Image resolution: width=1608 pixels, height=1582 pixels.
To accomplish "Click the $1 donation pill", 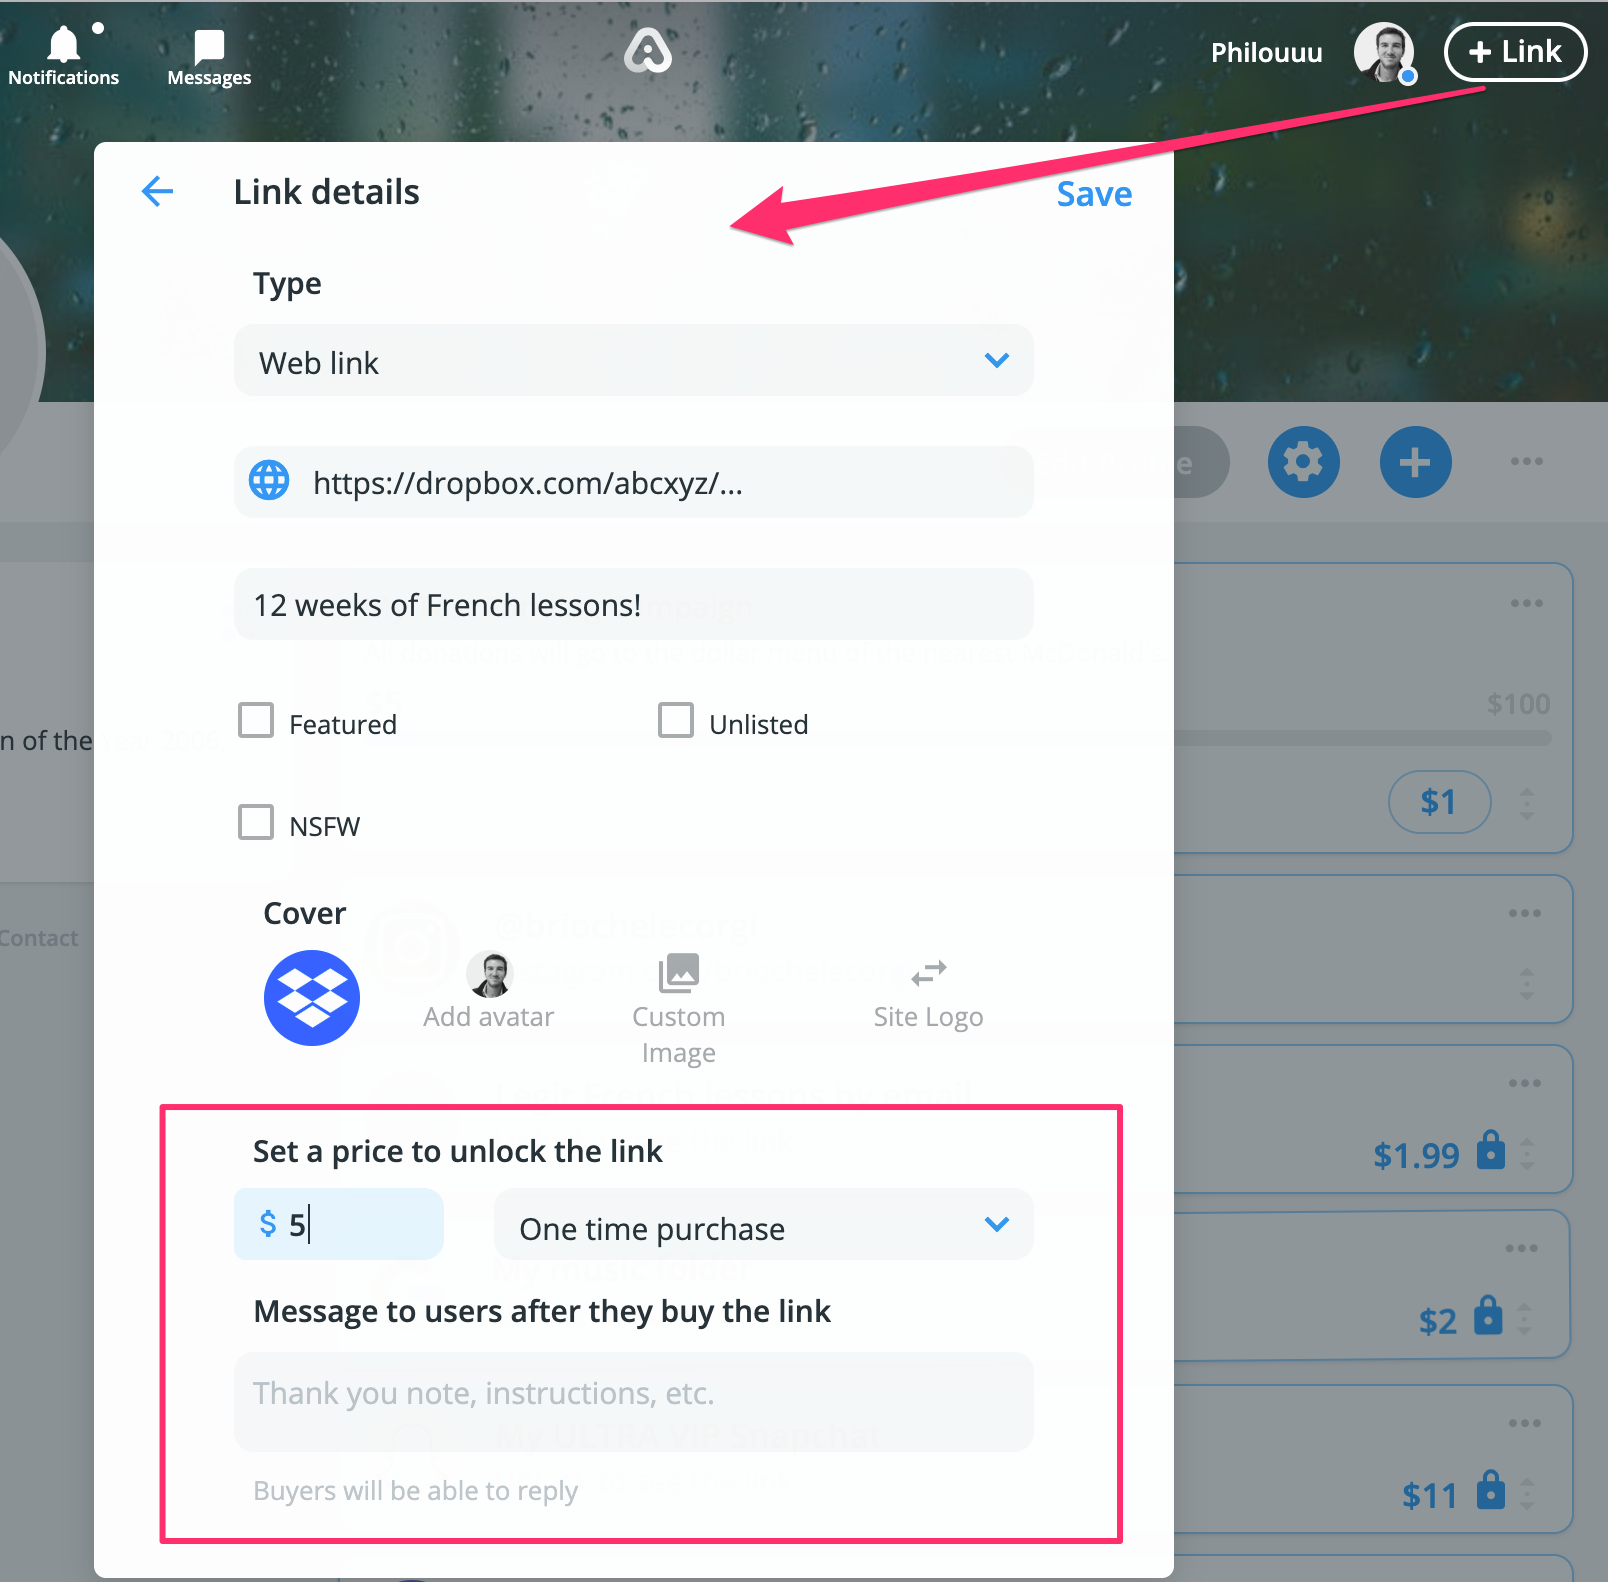I will [1439, 802].
